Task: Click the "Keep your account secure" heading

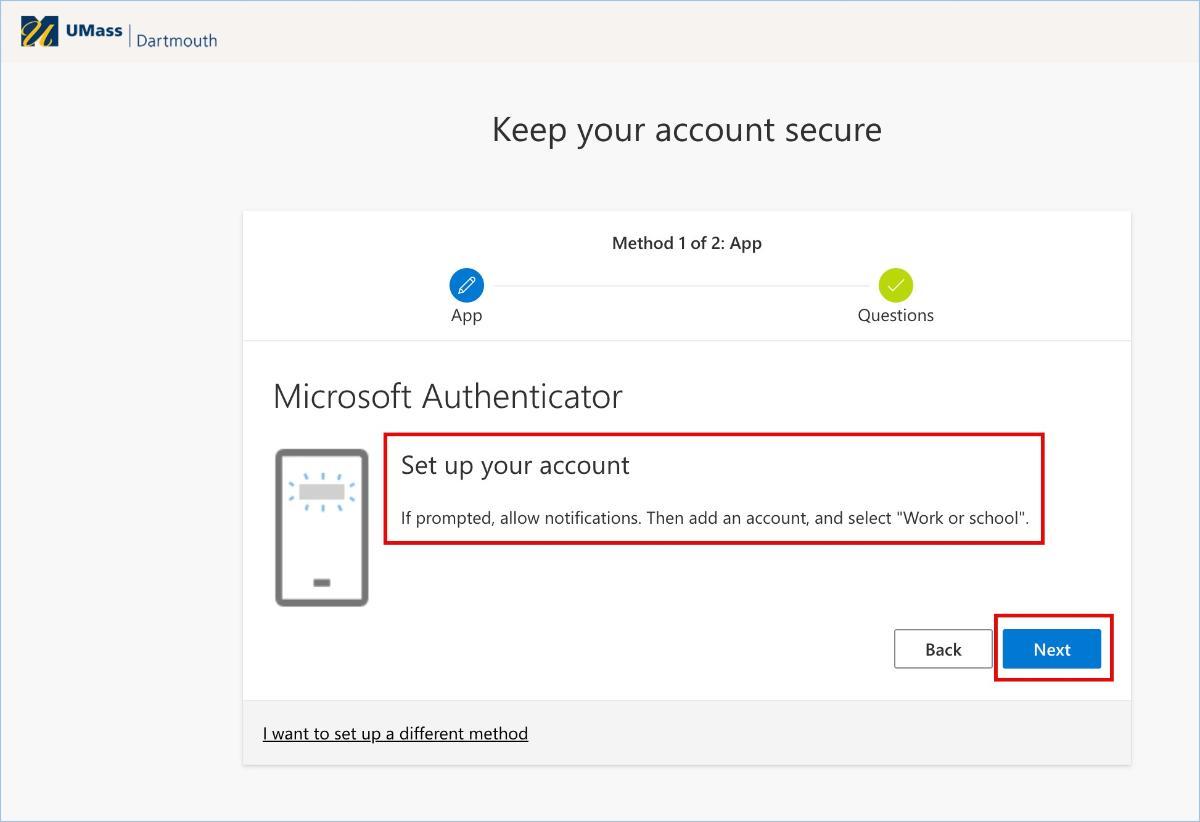Action: [686, 130]
